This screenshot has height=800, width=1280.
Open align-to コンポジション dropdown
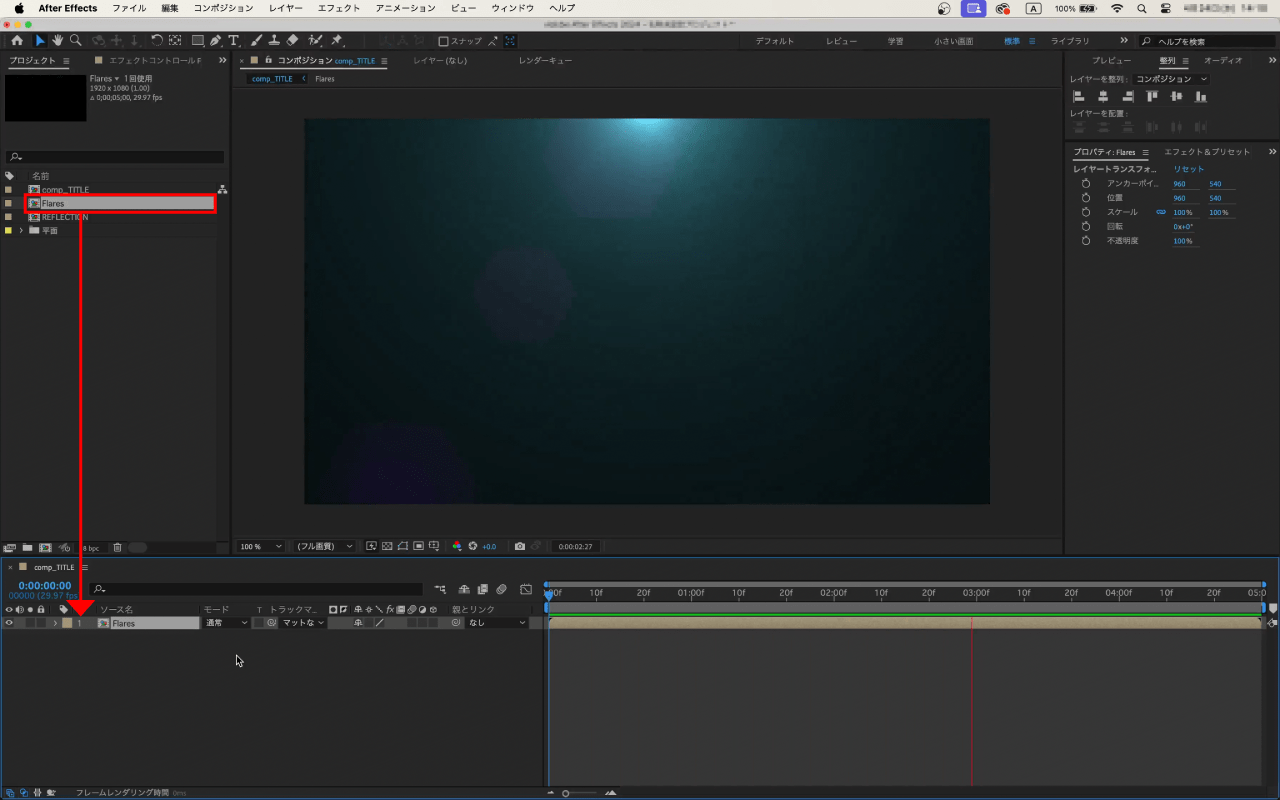click(x=1171, y=79)
